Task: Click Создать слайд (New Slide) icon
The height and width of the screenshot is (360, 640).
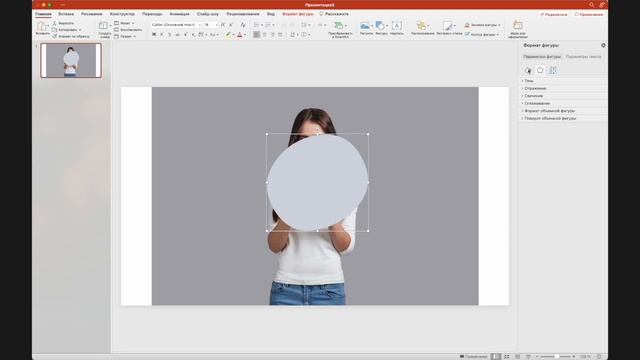Action: click(x=103, y=26)
